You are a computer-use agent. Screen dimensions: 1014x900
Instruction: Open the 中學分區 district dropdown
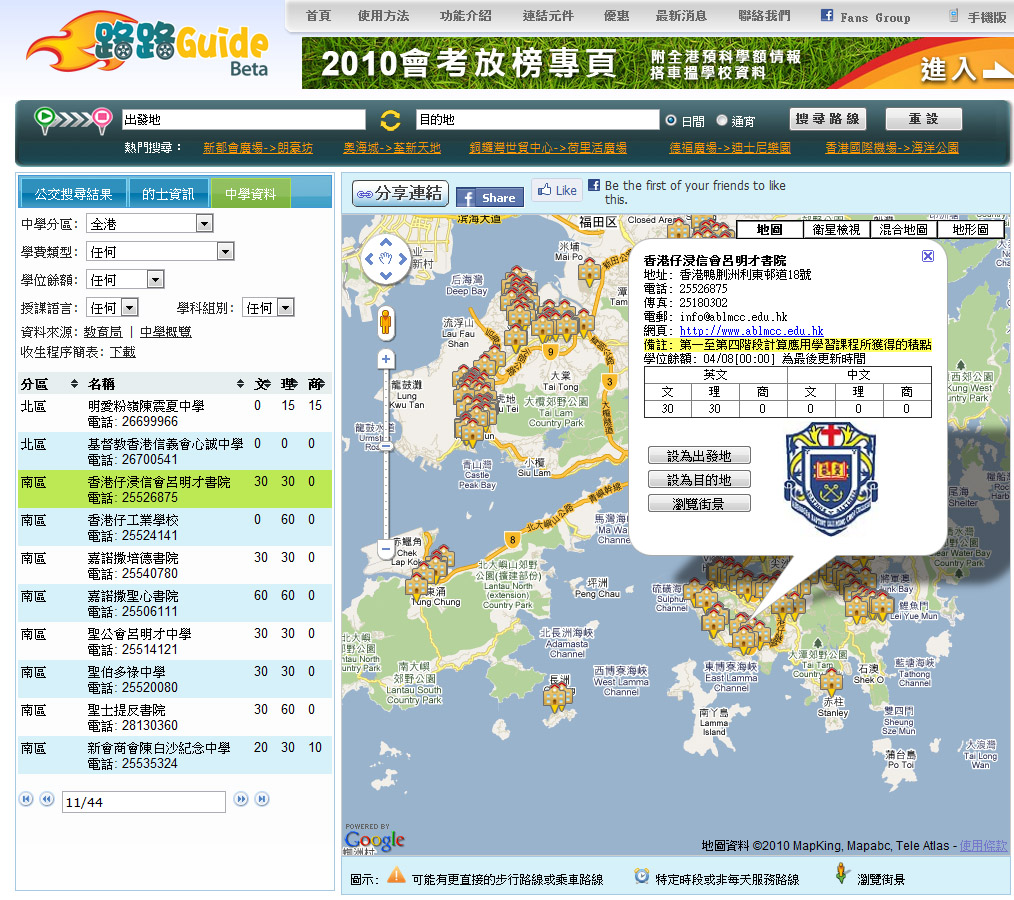pos(150,224)
